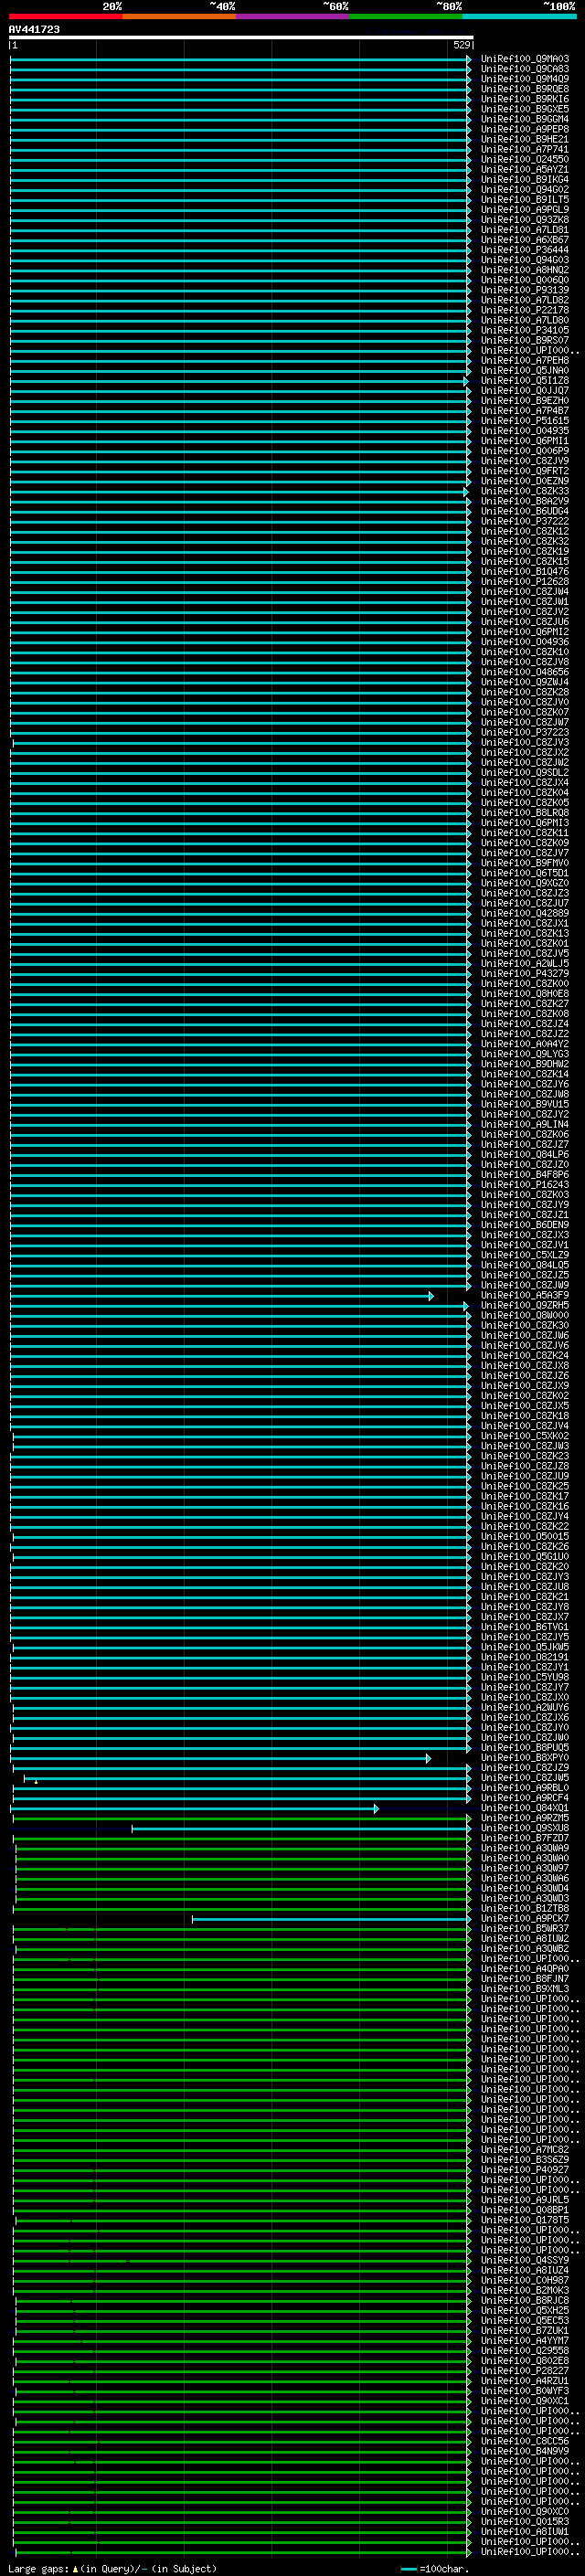Click the UniRef100_Q9ZRH5 hit label
This screenshot has width=585, height=2576.
click(x=525, y=1305)
